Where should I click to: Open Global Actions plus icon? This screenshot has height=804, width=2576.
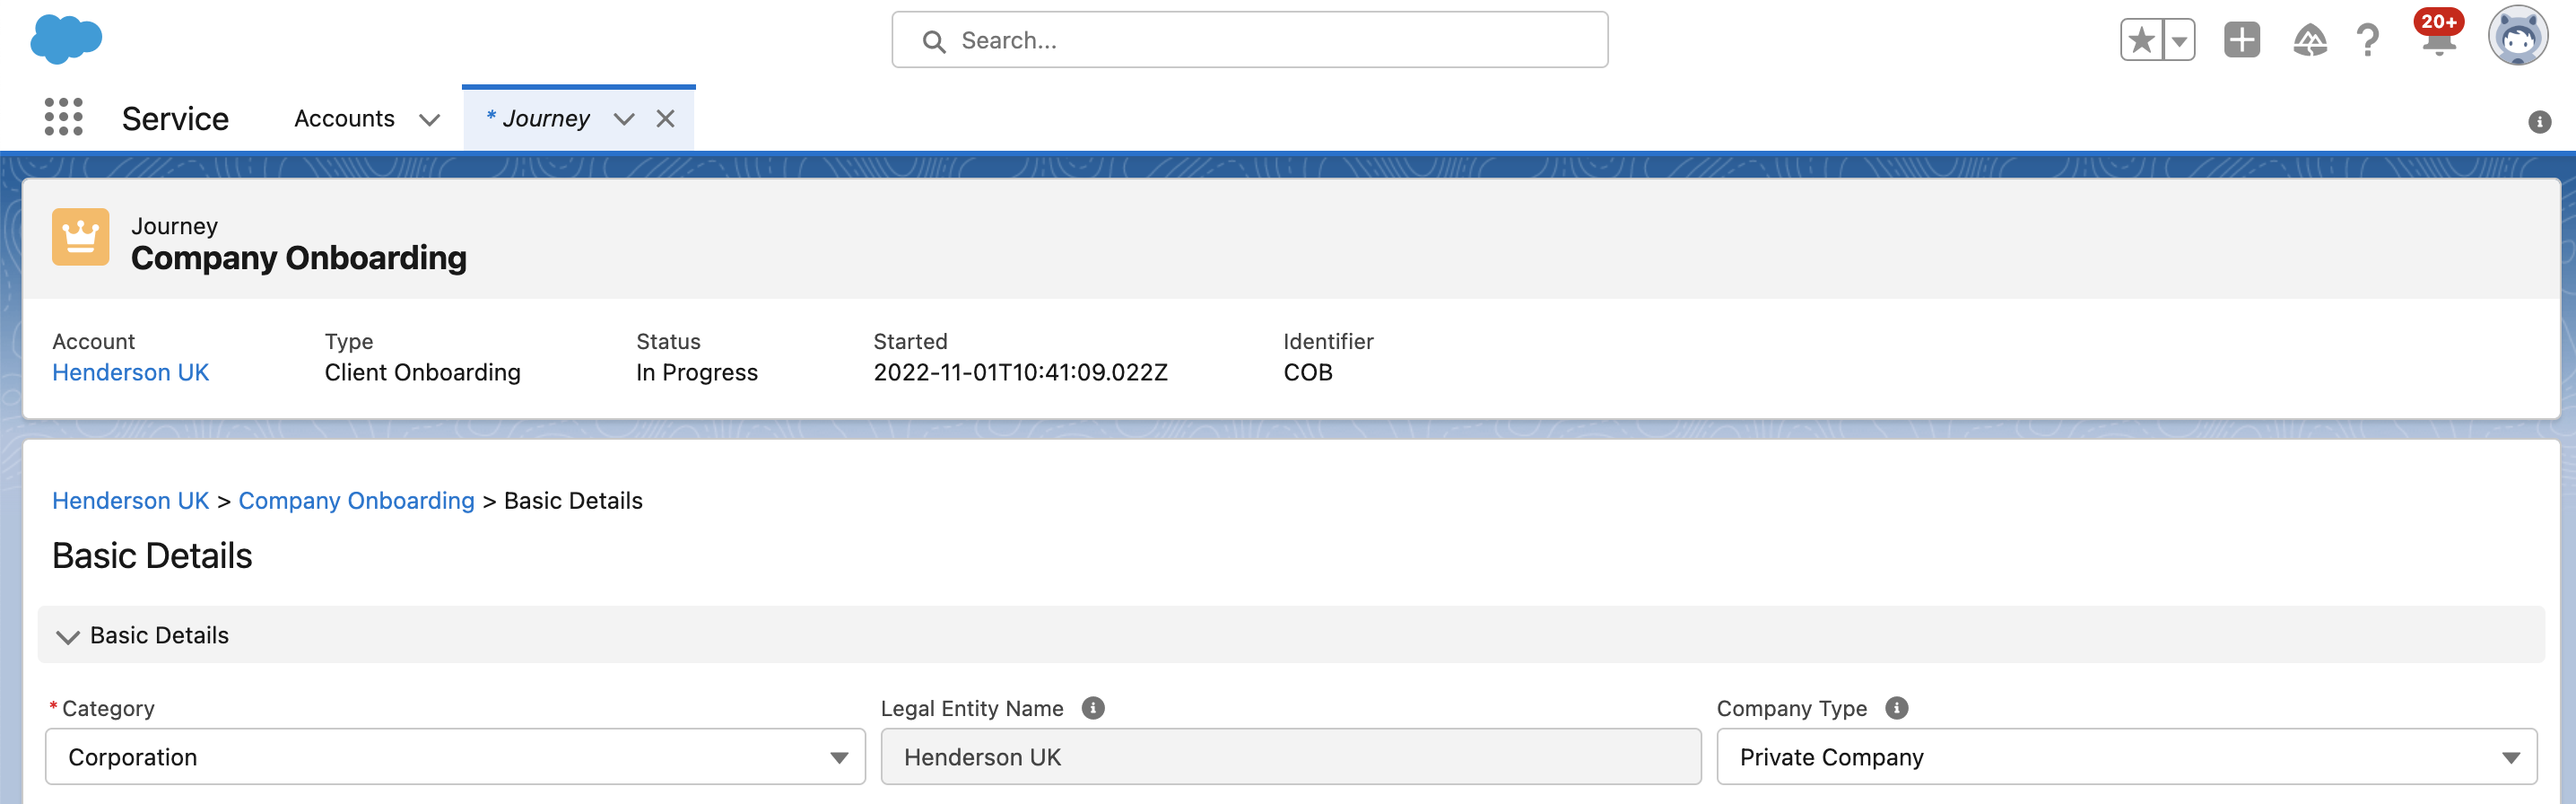coord(2241,40)
